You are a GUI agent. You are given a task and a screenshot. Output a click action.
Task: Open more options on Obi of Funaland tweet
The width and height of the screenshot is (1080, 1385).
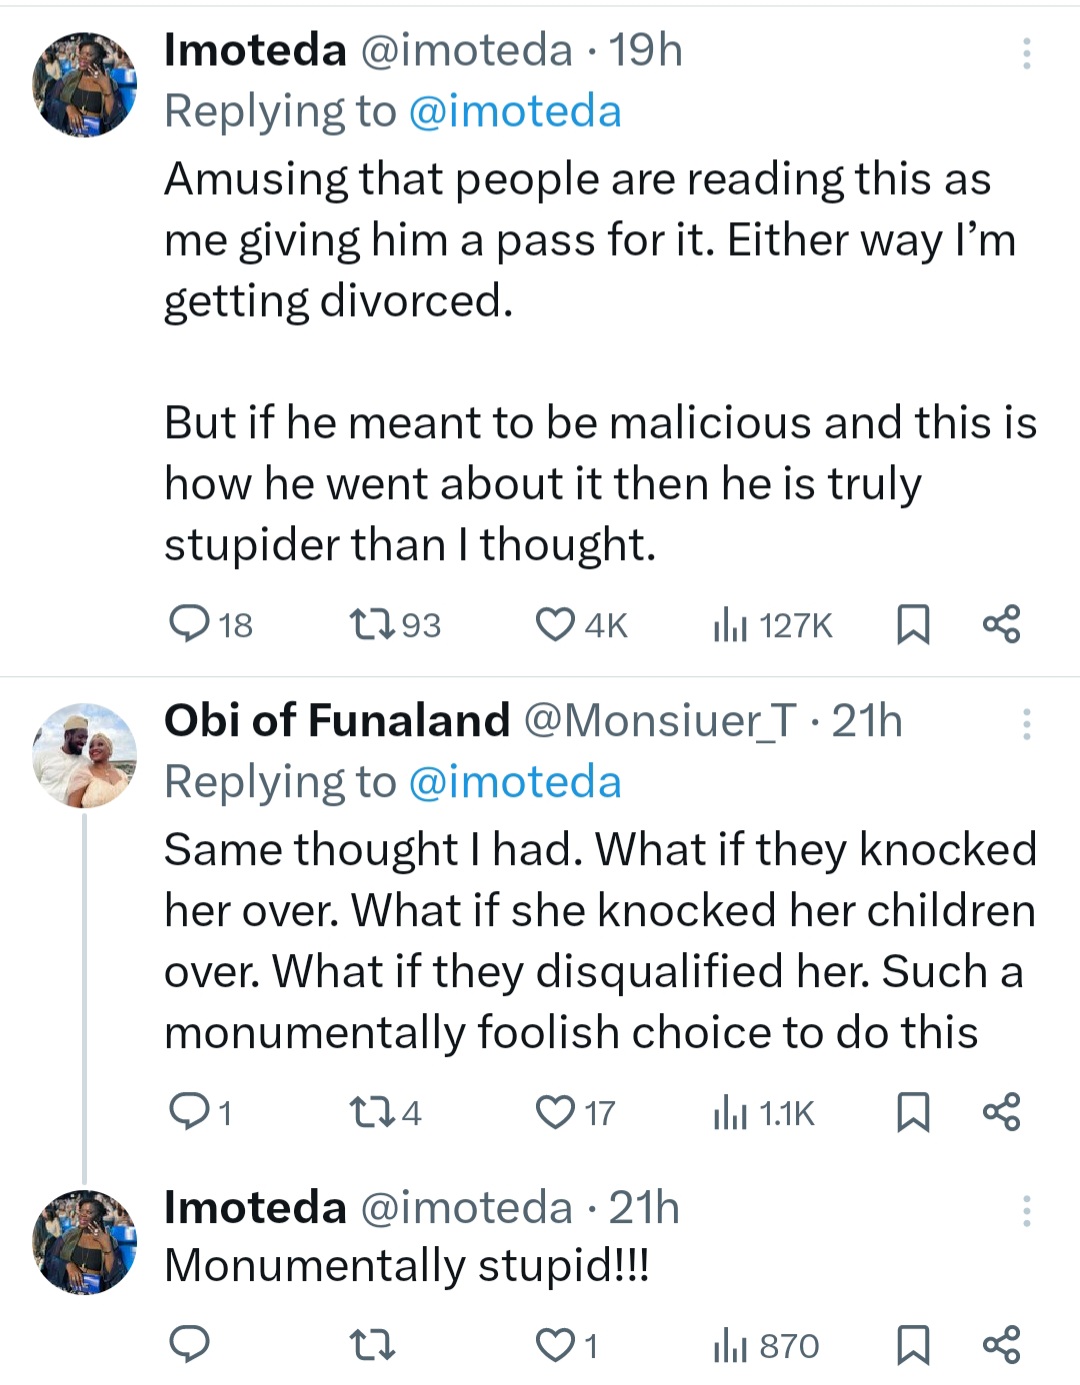coord(1026,724)
